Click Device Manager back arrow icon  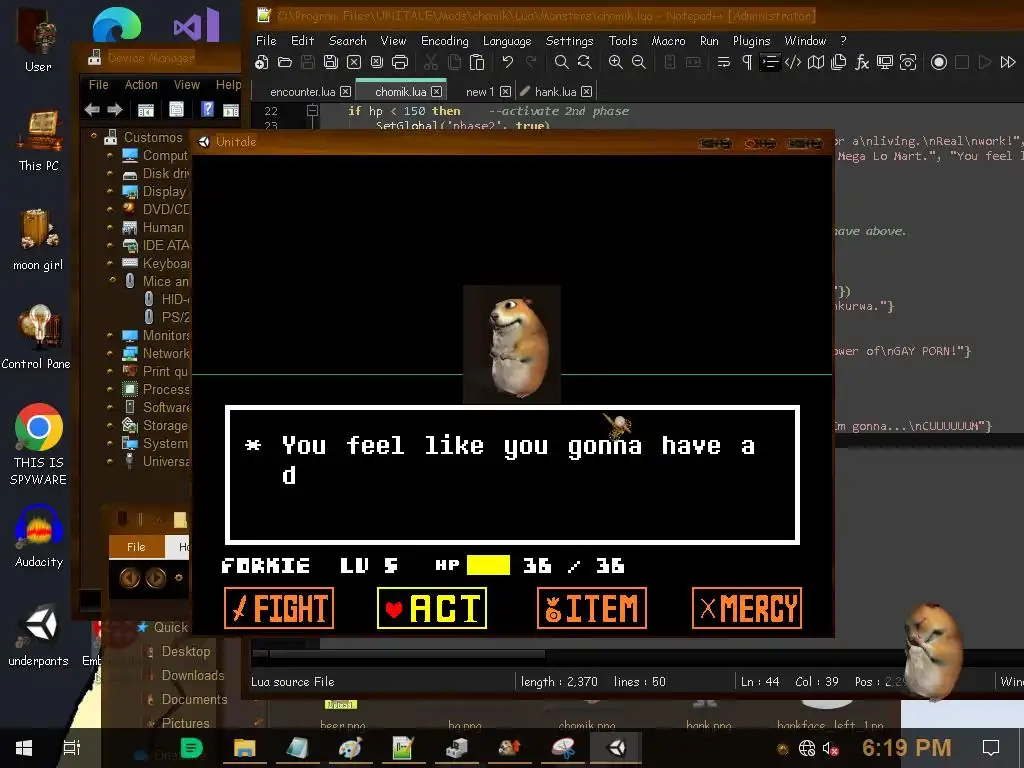pyautogui.click(x=92, y=110)
